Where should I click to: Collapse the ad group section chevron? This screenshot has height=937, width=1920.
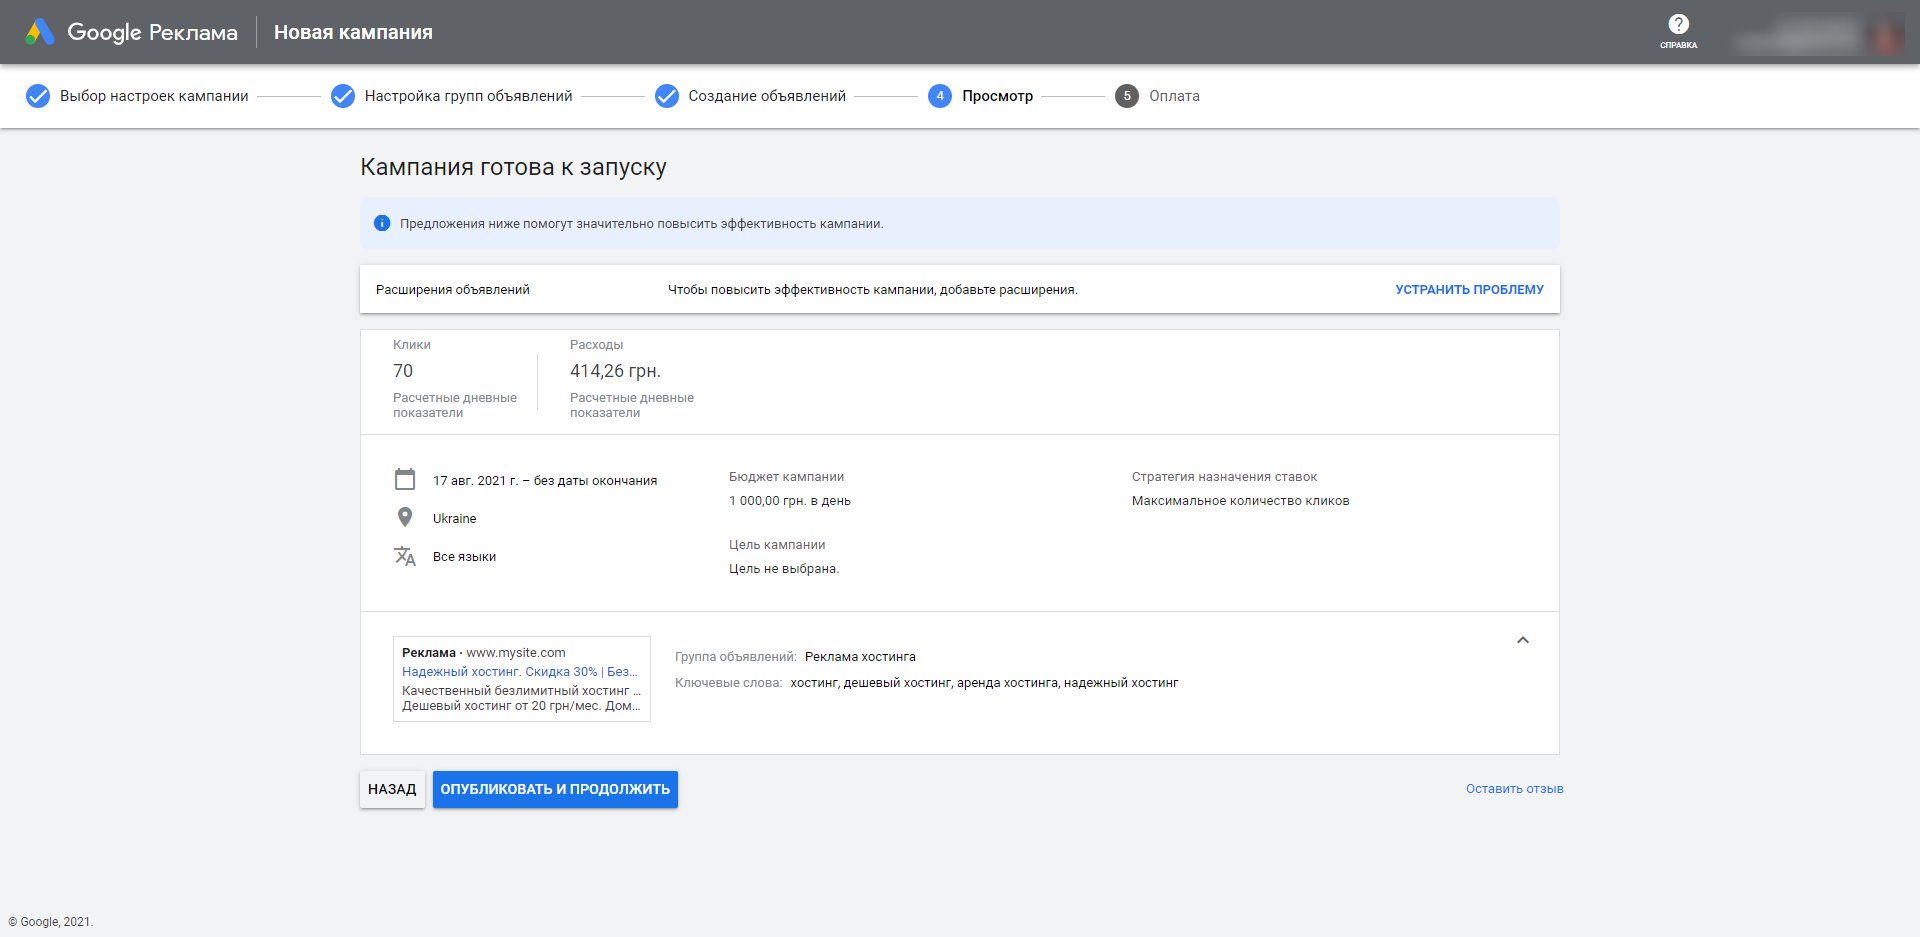[x=1523, y=640]
